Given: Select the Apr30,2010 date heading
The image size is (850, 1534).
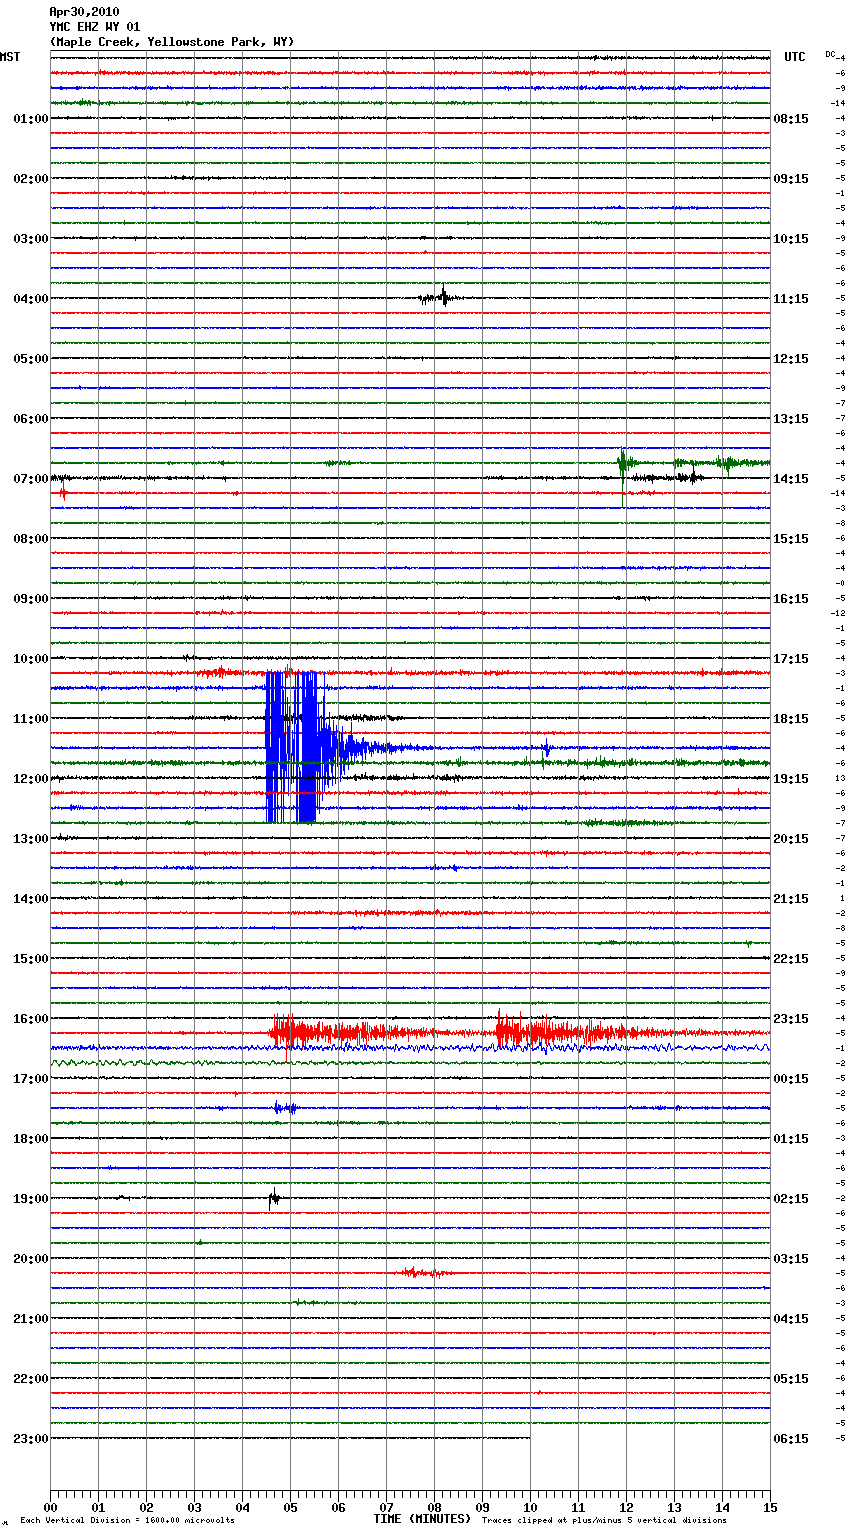Looking at the screenshot, I should point(84,12).
